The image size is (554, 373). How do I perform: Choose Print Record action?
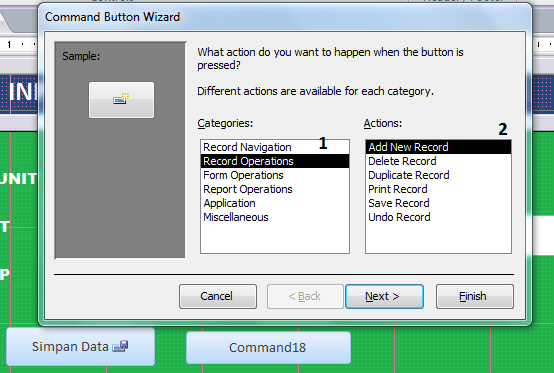click(438, 189)
